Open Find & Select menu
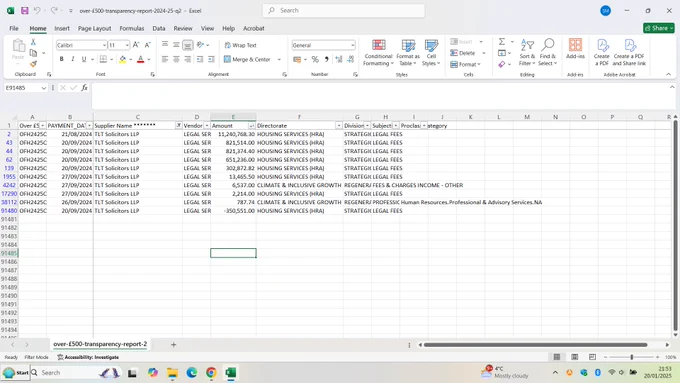Viewport: 680px width, 383px height. (x=547, y=52)
